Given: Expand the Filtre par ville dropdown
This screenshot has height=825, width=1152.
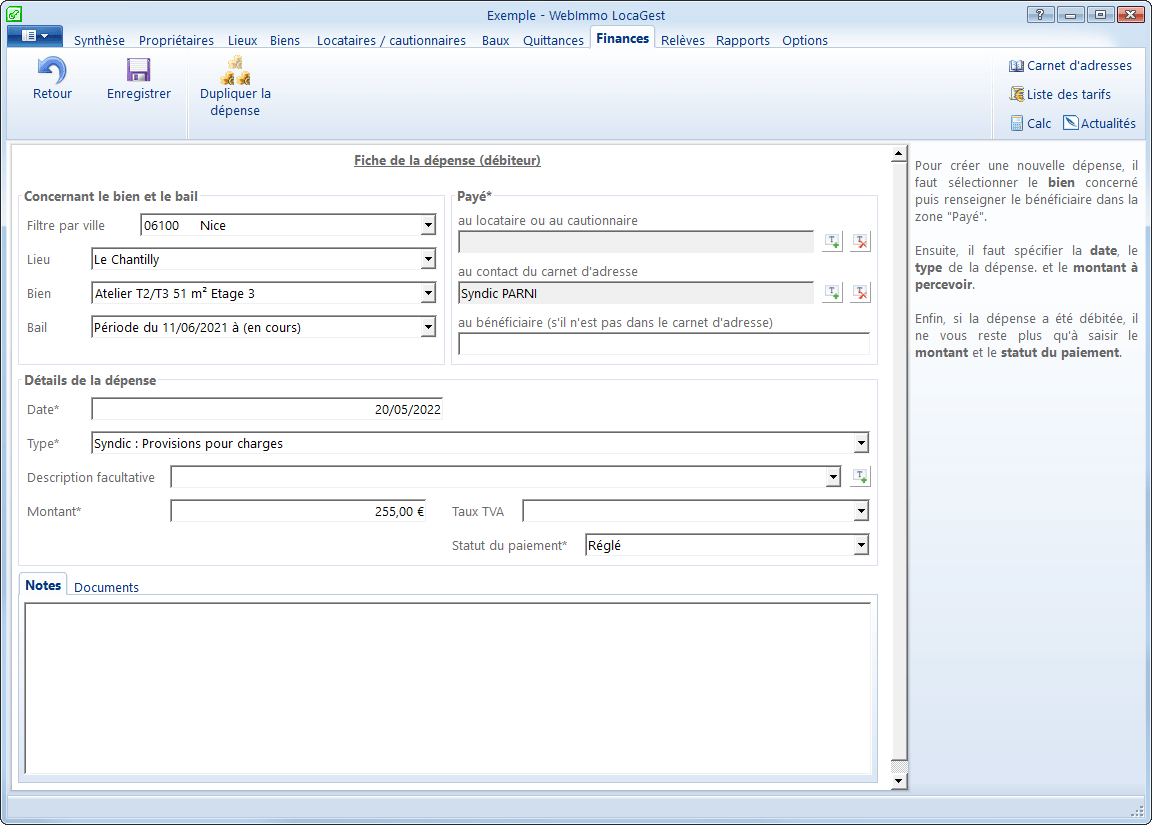Looking at the screenshot, I should pyautogui.click(x=428, y=226).
